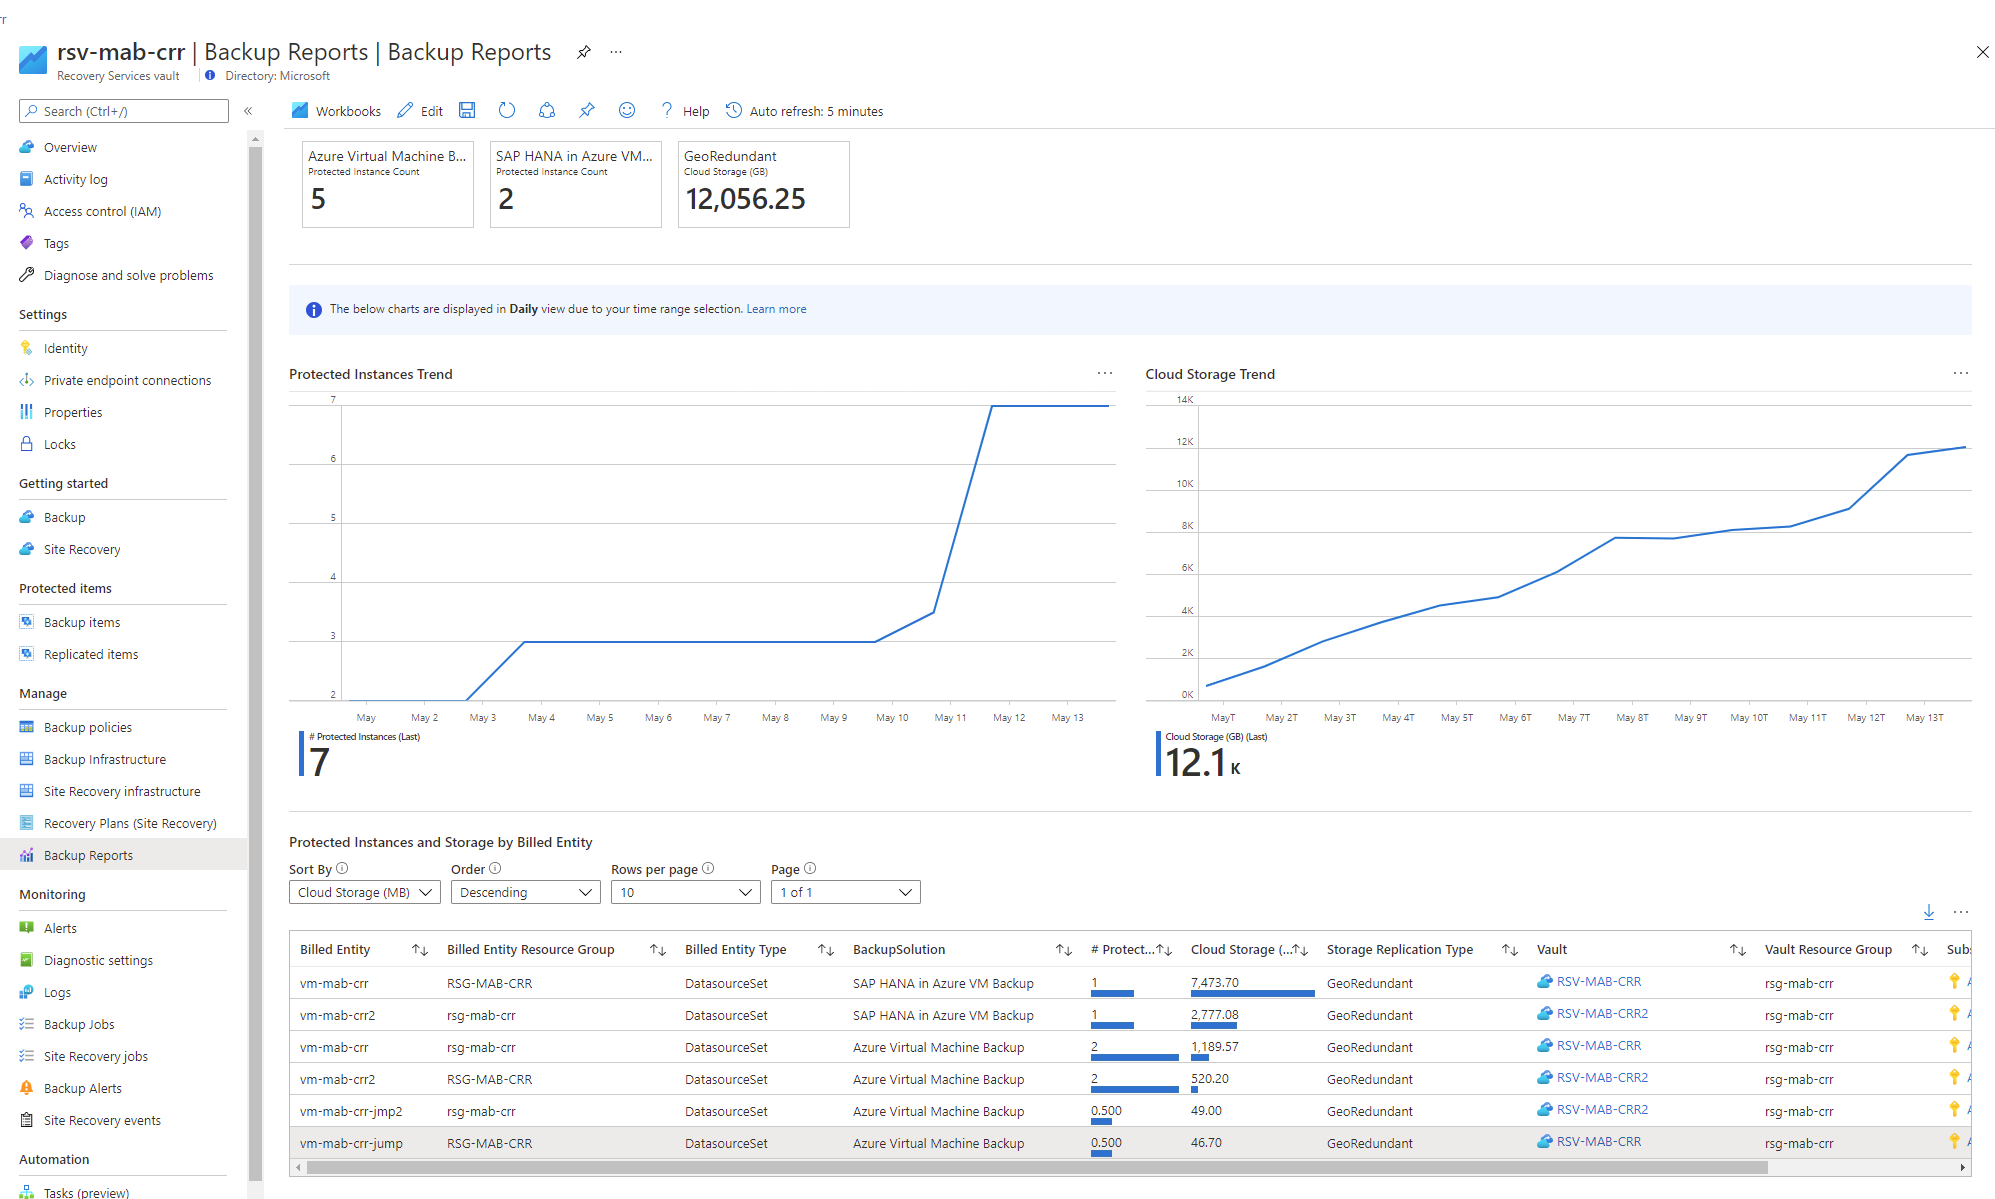Click the Protected Instances Trend ellipsis menu
Viewport: 1995px width, 1199px height.
[x=1104, y=374]
